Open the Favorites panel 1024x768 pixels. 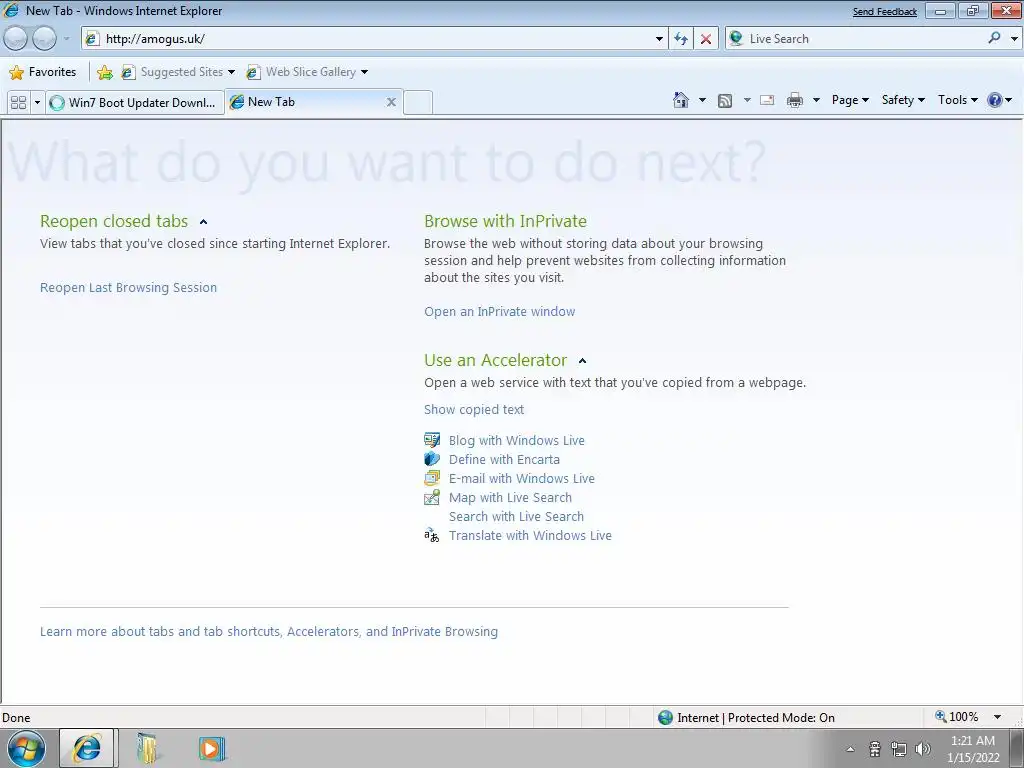click(42, 72)
